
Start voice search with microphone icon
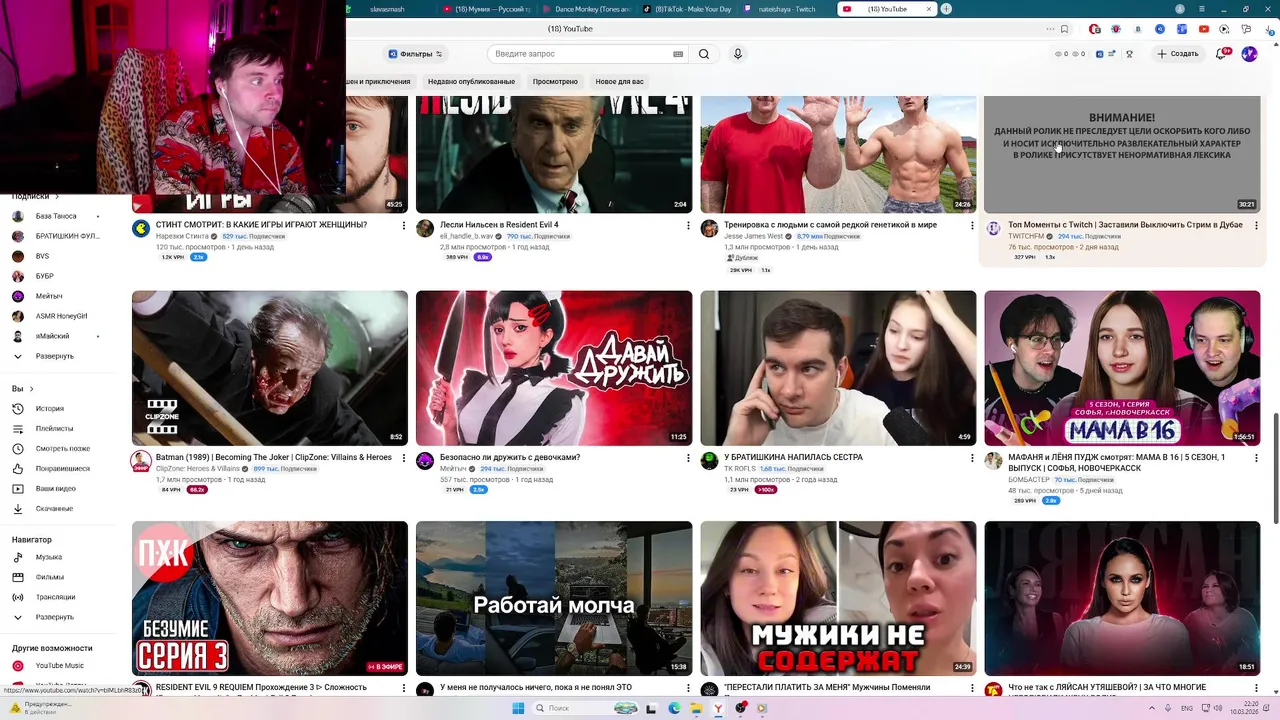tap(738, 54)
